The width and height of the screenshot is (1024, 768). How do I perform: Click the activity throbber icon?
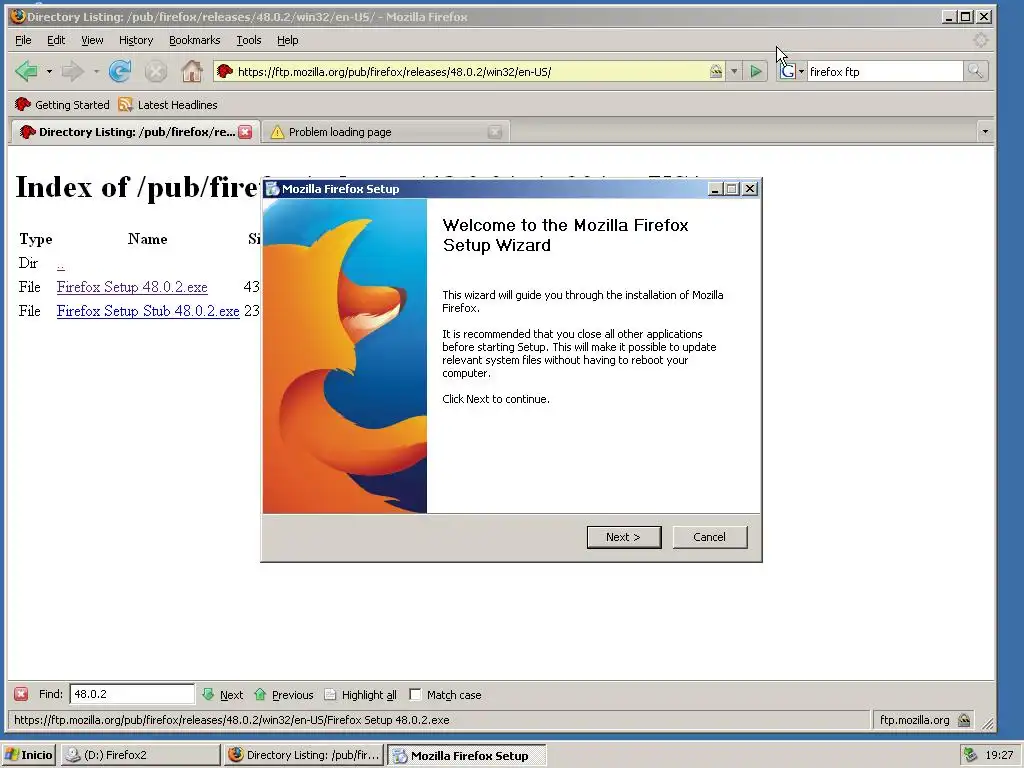980,40
